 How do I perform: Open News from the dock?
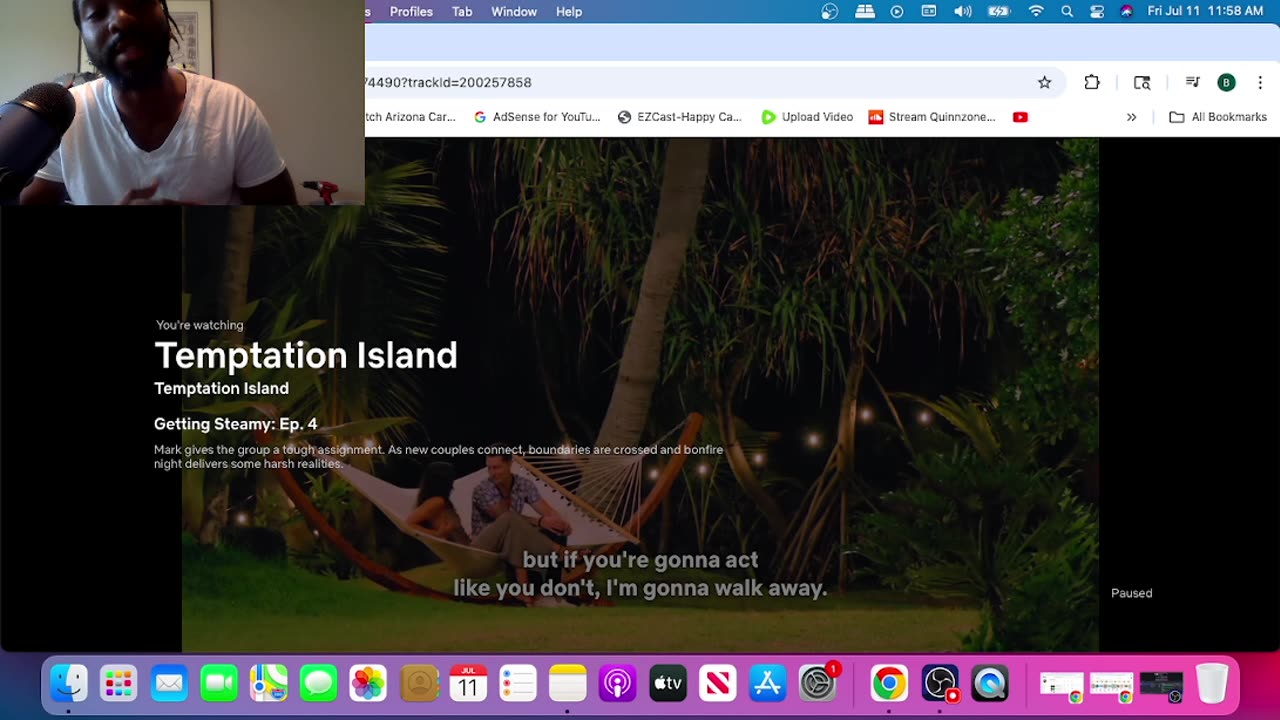pyautogui.click(x=717, y=684)
